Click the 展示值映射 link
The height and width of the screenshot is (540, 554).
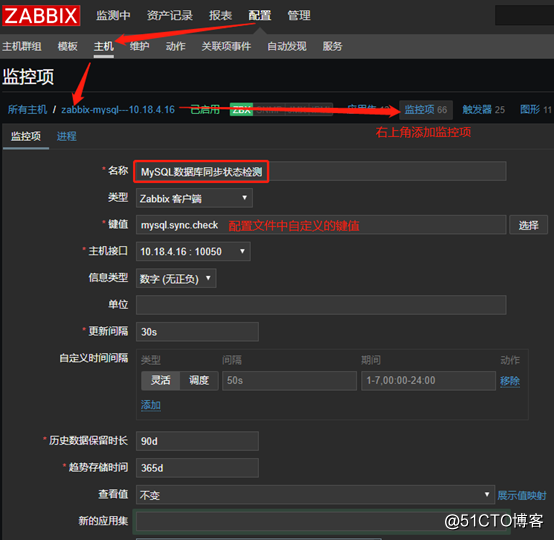[521, 495]
